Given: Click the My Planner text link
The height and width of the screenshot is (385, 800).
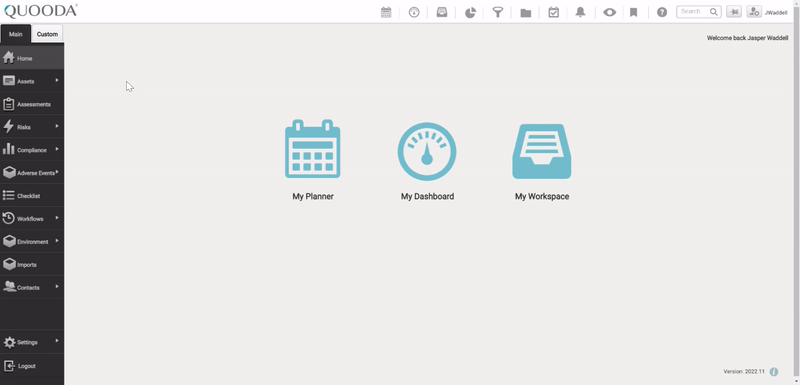Looking at the screenshot, I should [313, 196].
